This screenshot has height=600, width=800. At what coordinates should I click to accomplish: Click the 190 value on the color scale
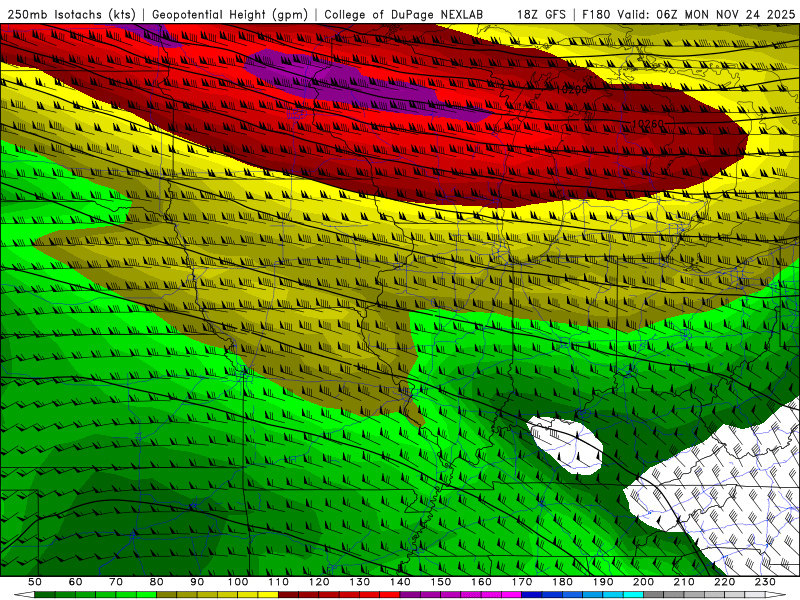pos(603,582)
